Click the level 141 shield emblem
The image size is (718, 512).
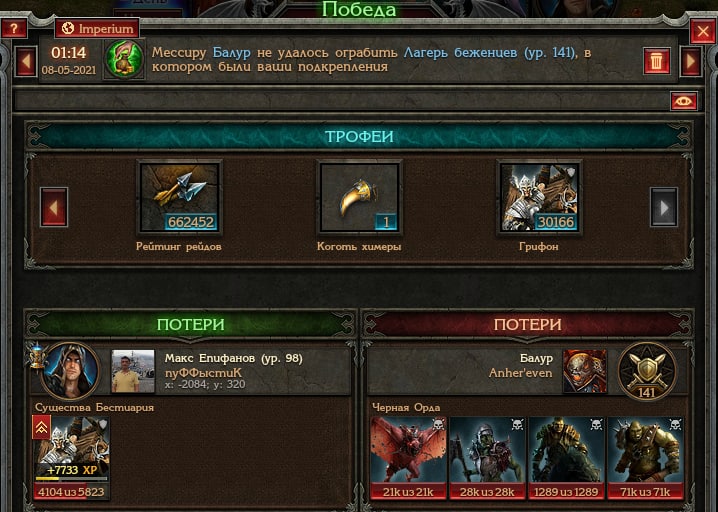pos(647,371)
